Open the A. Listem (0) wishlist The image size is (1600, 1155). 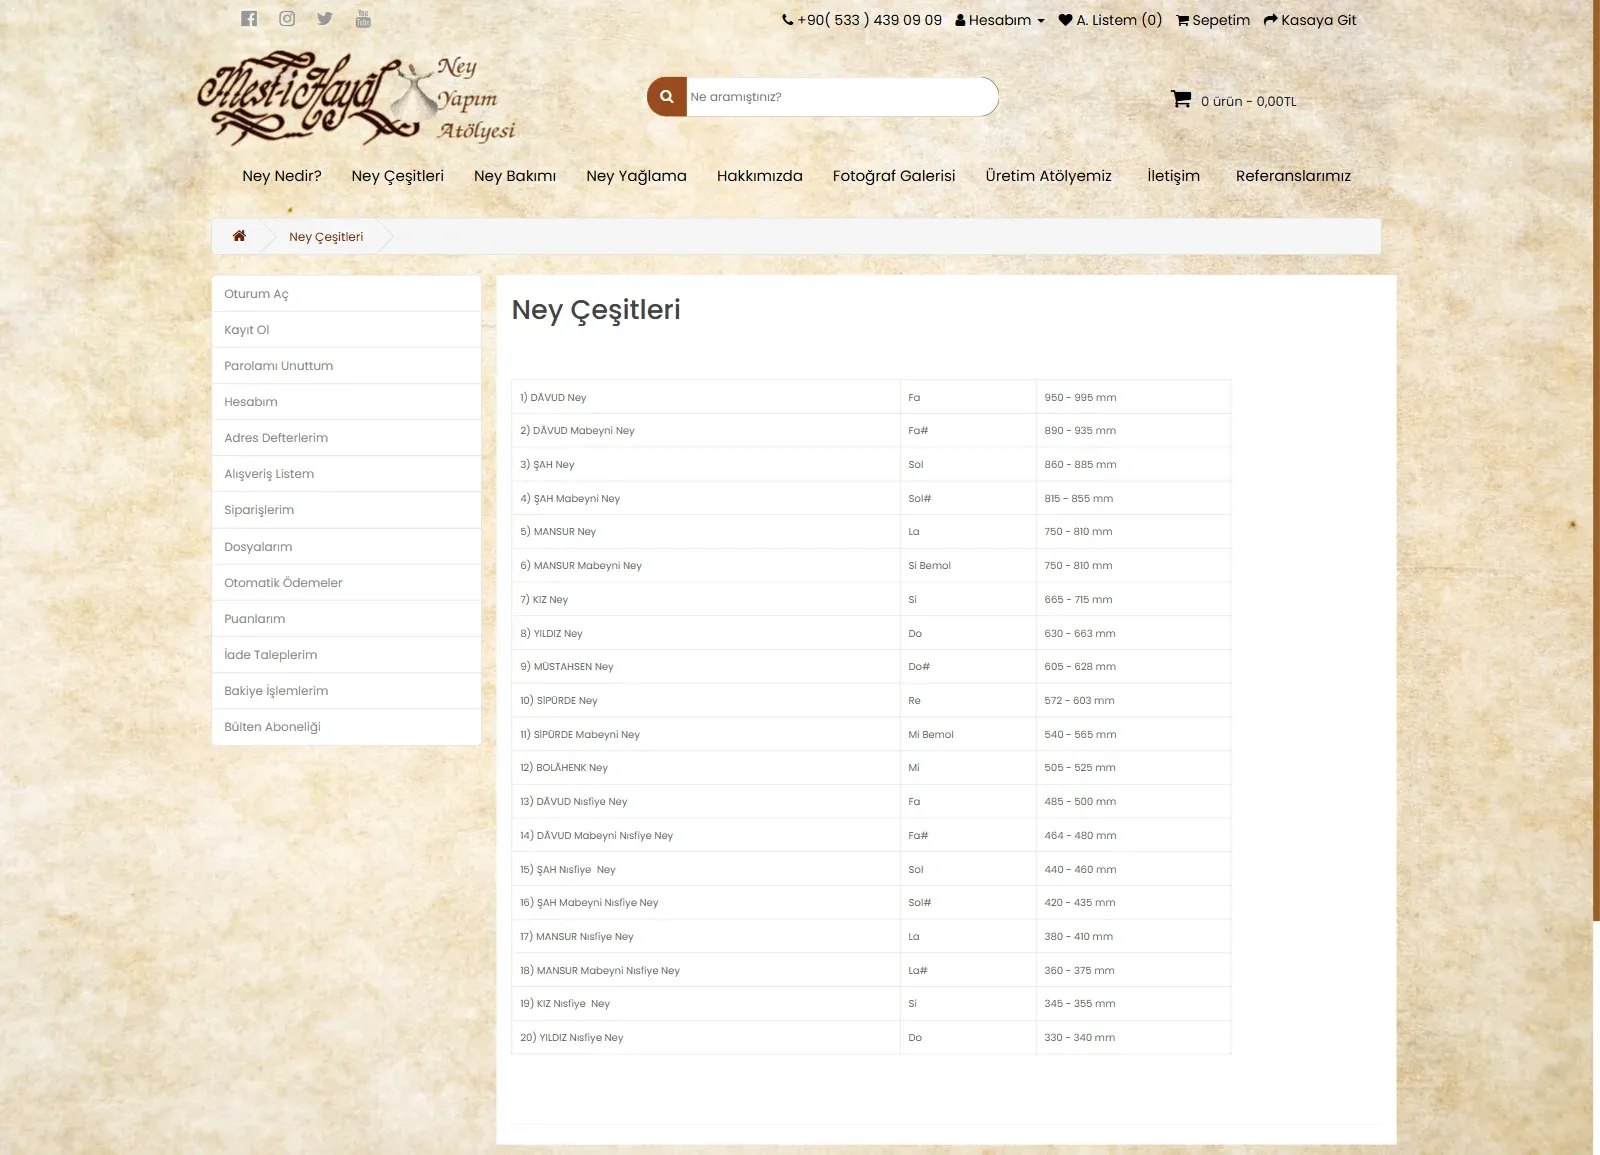pyautogui.click(x=1110, y=20)
